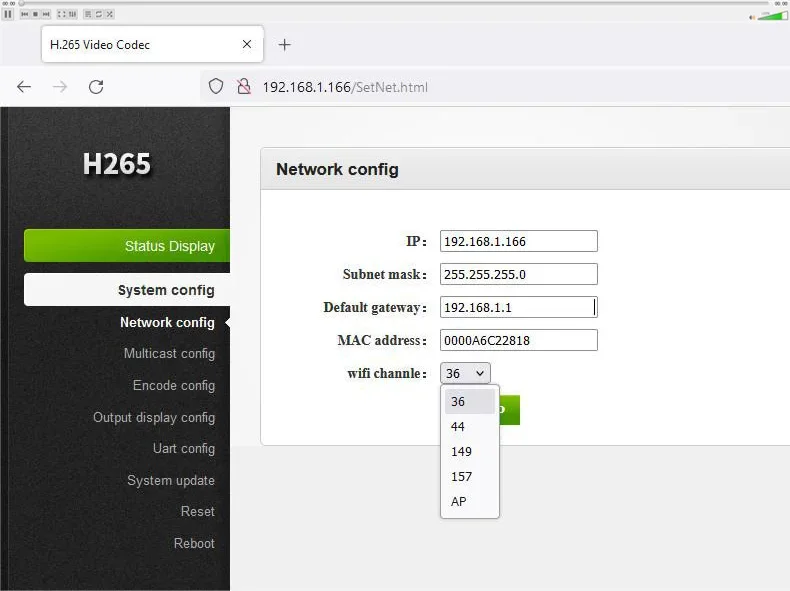Open Encode config in the sidebar

pyautogui.click(x=173, y=386)
